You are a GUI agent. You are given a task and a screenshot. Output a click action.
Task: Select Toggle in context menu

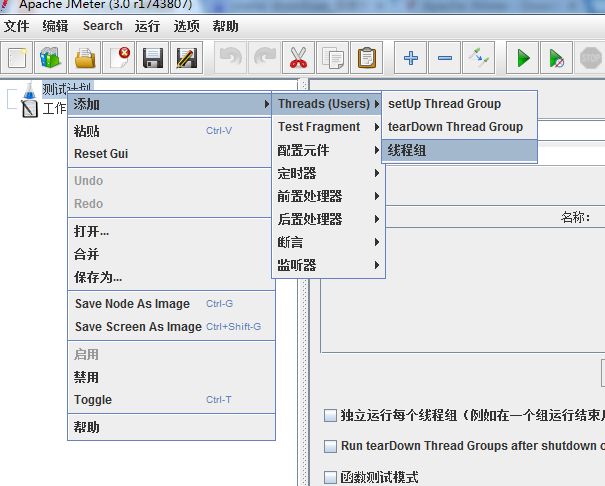171,400
